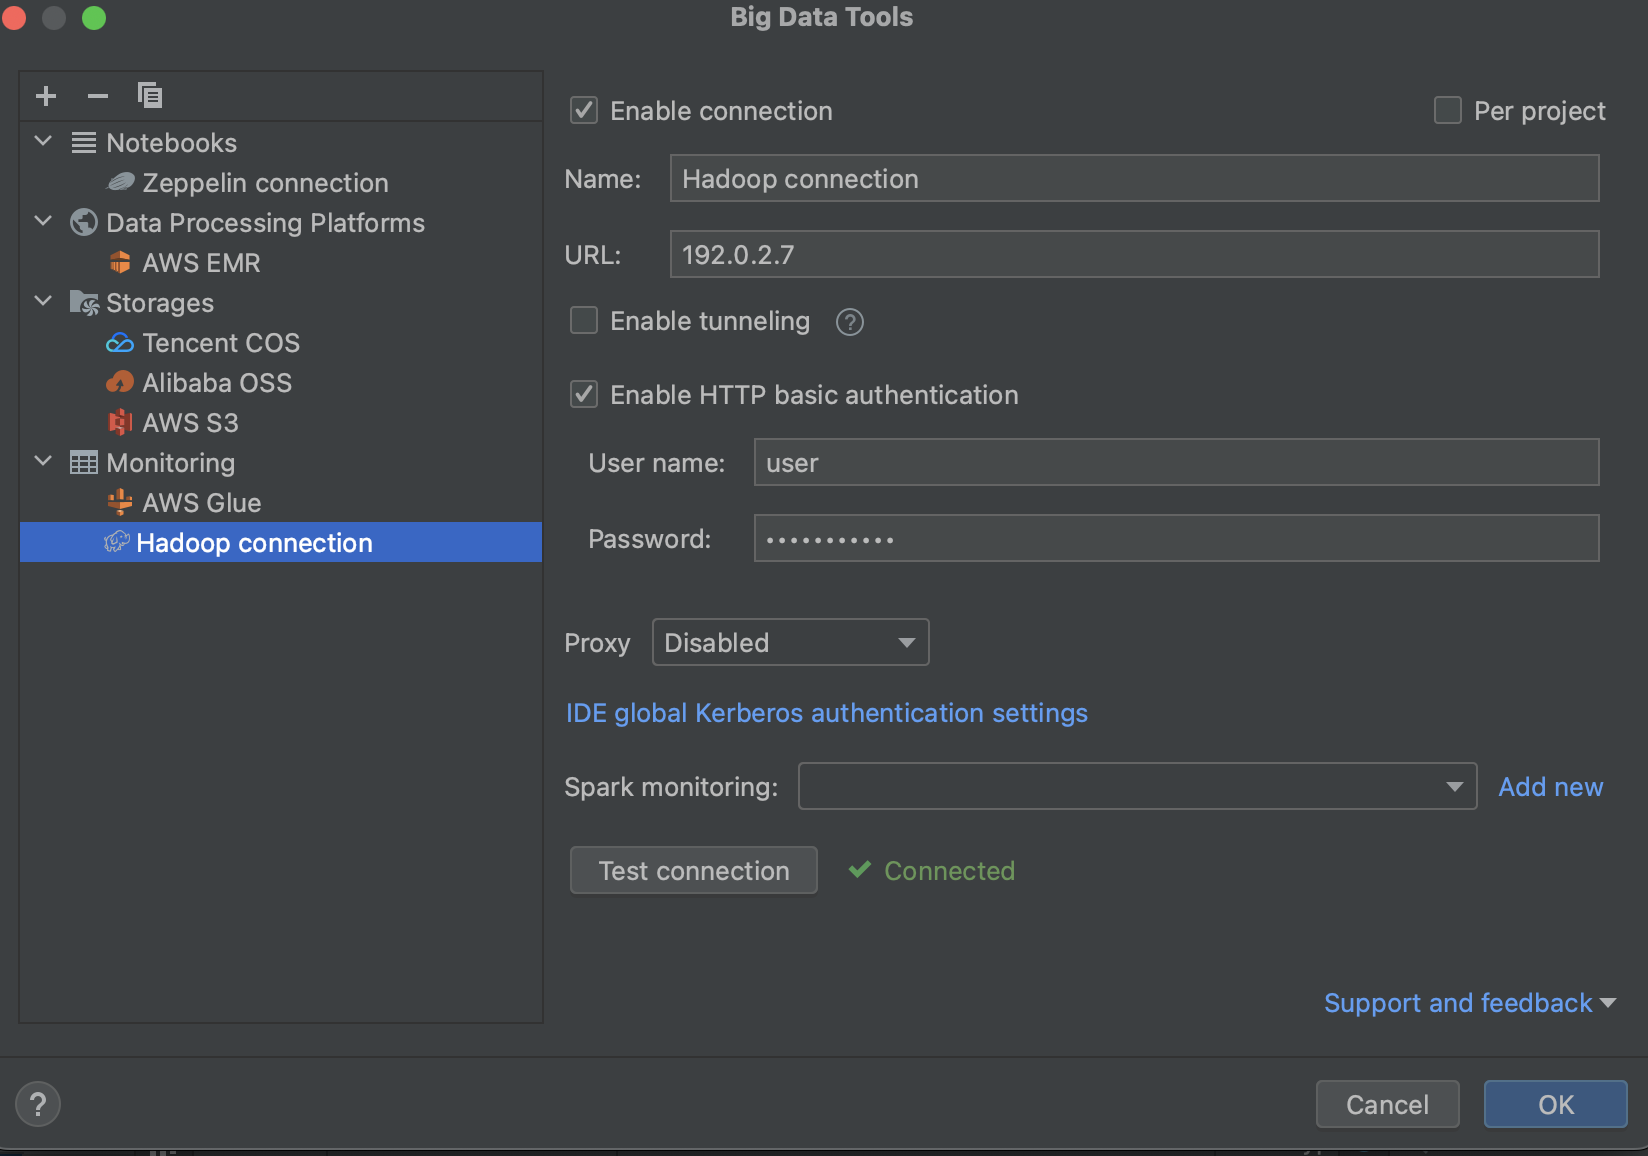Add a new connection with the plus icon
1648x1156 pixels.
pos(45,95)
